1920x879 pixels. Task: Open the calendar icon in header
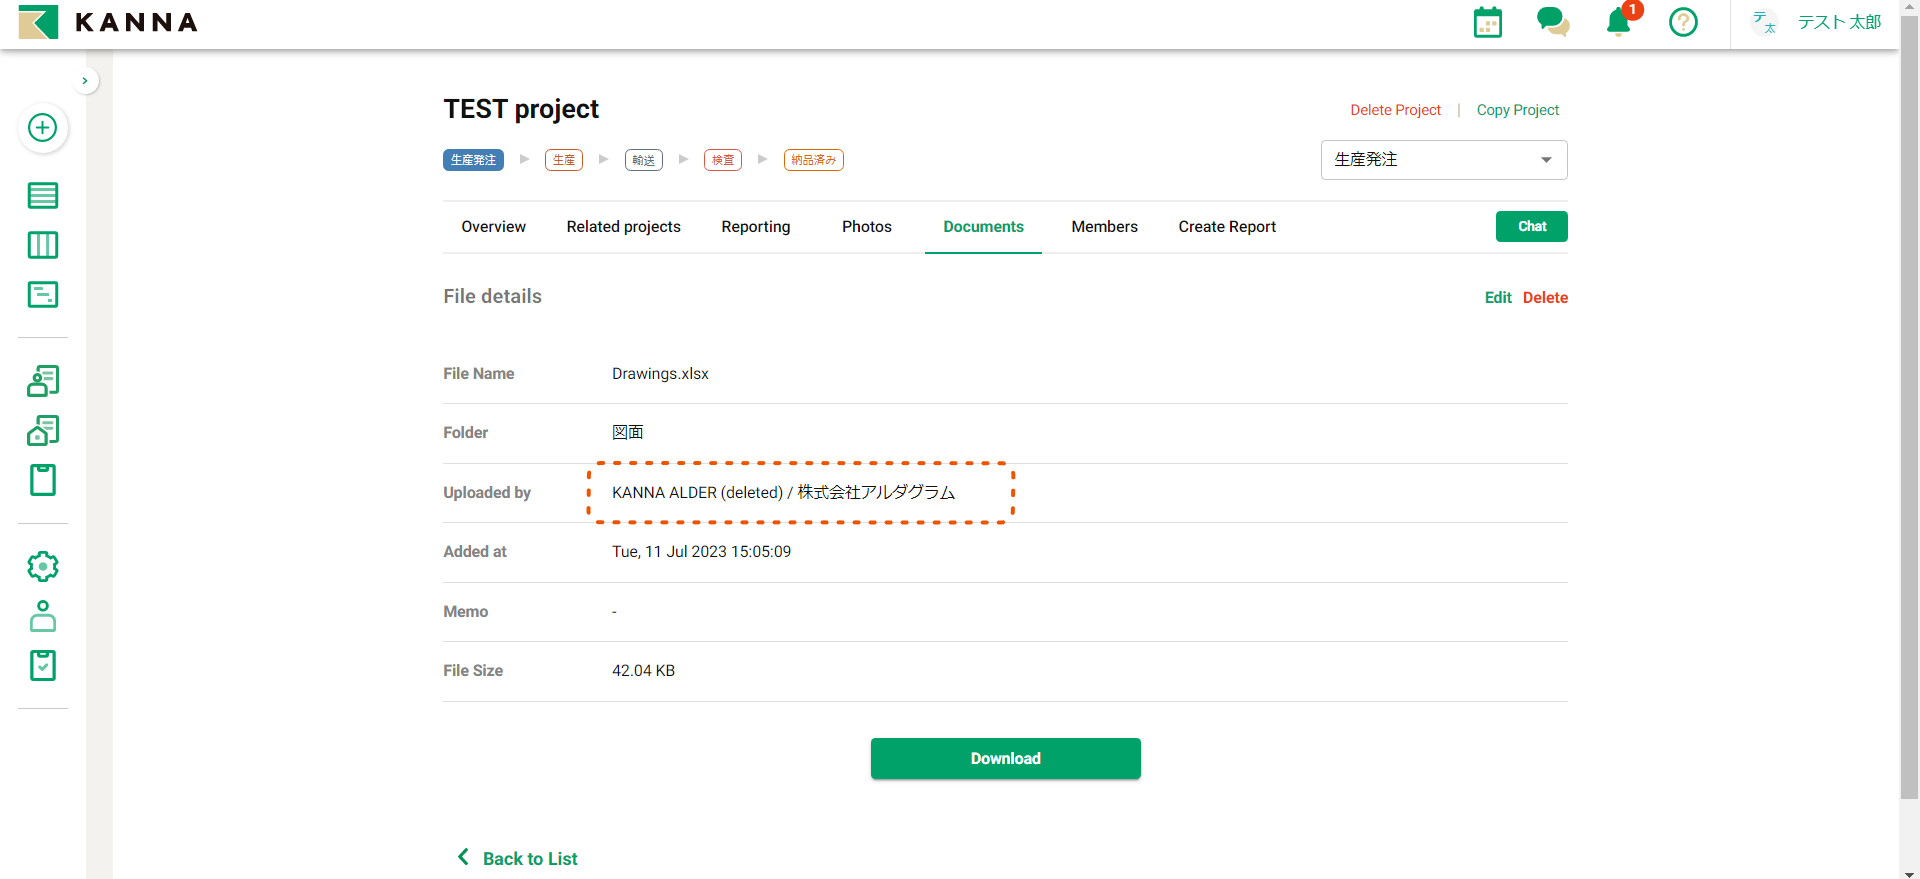[1487, 22]
